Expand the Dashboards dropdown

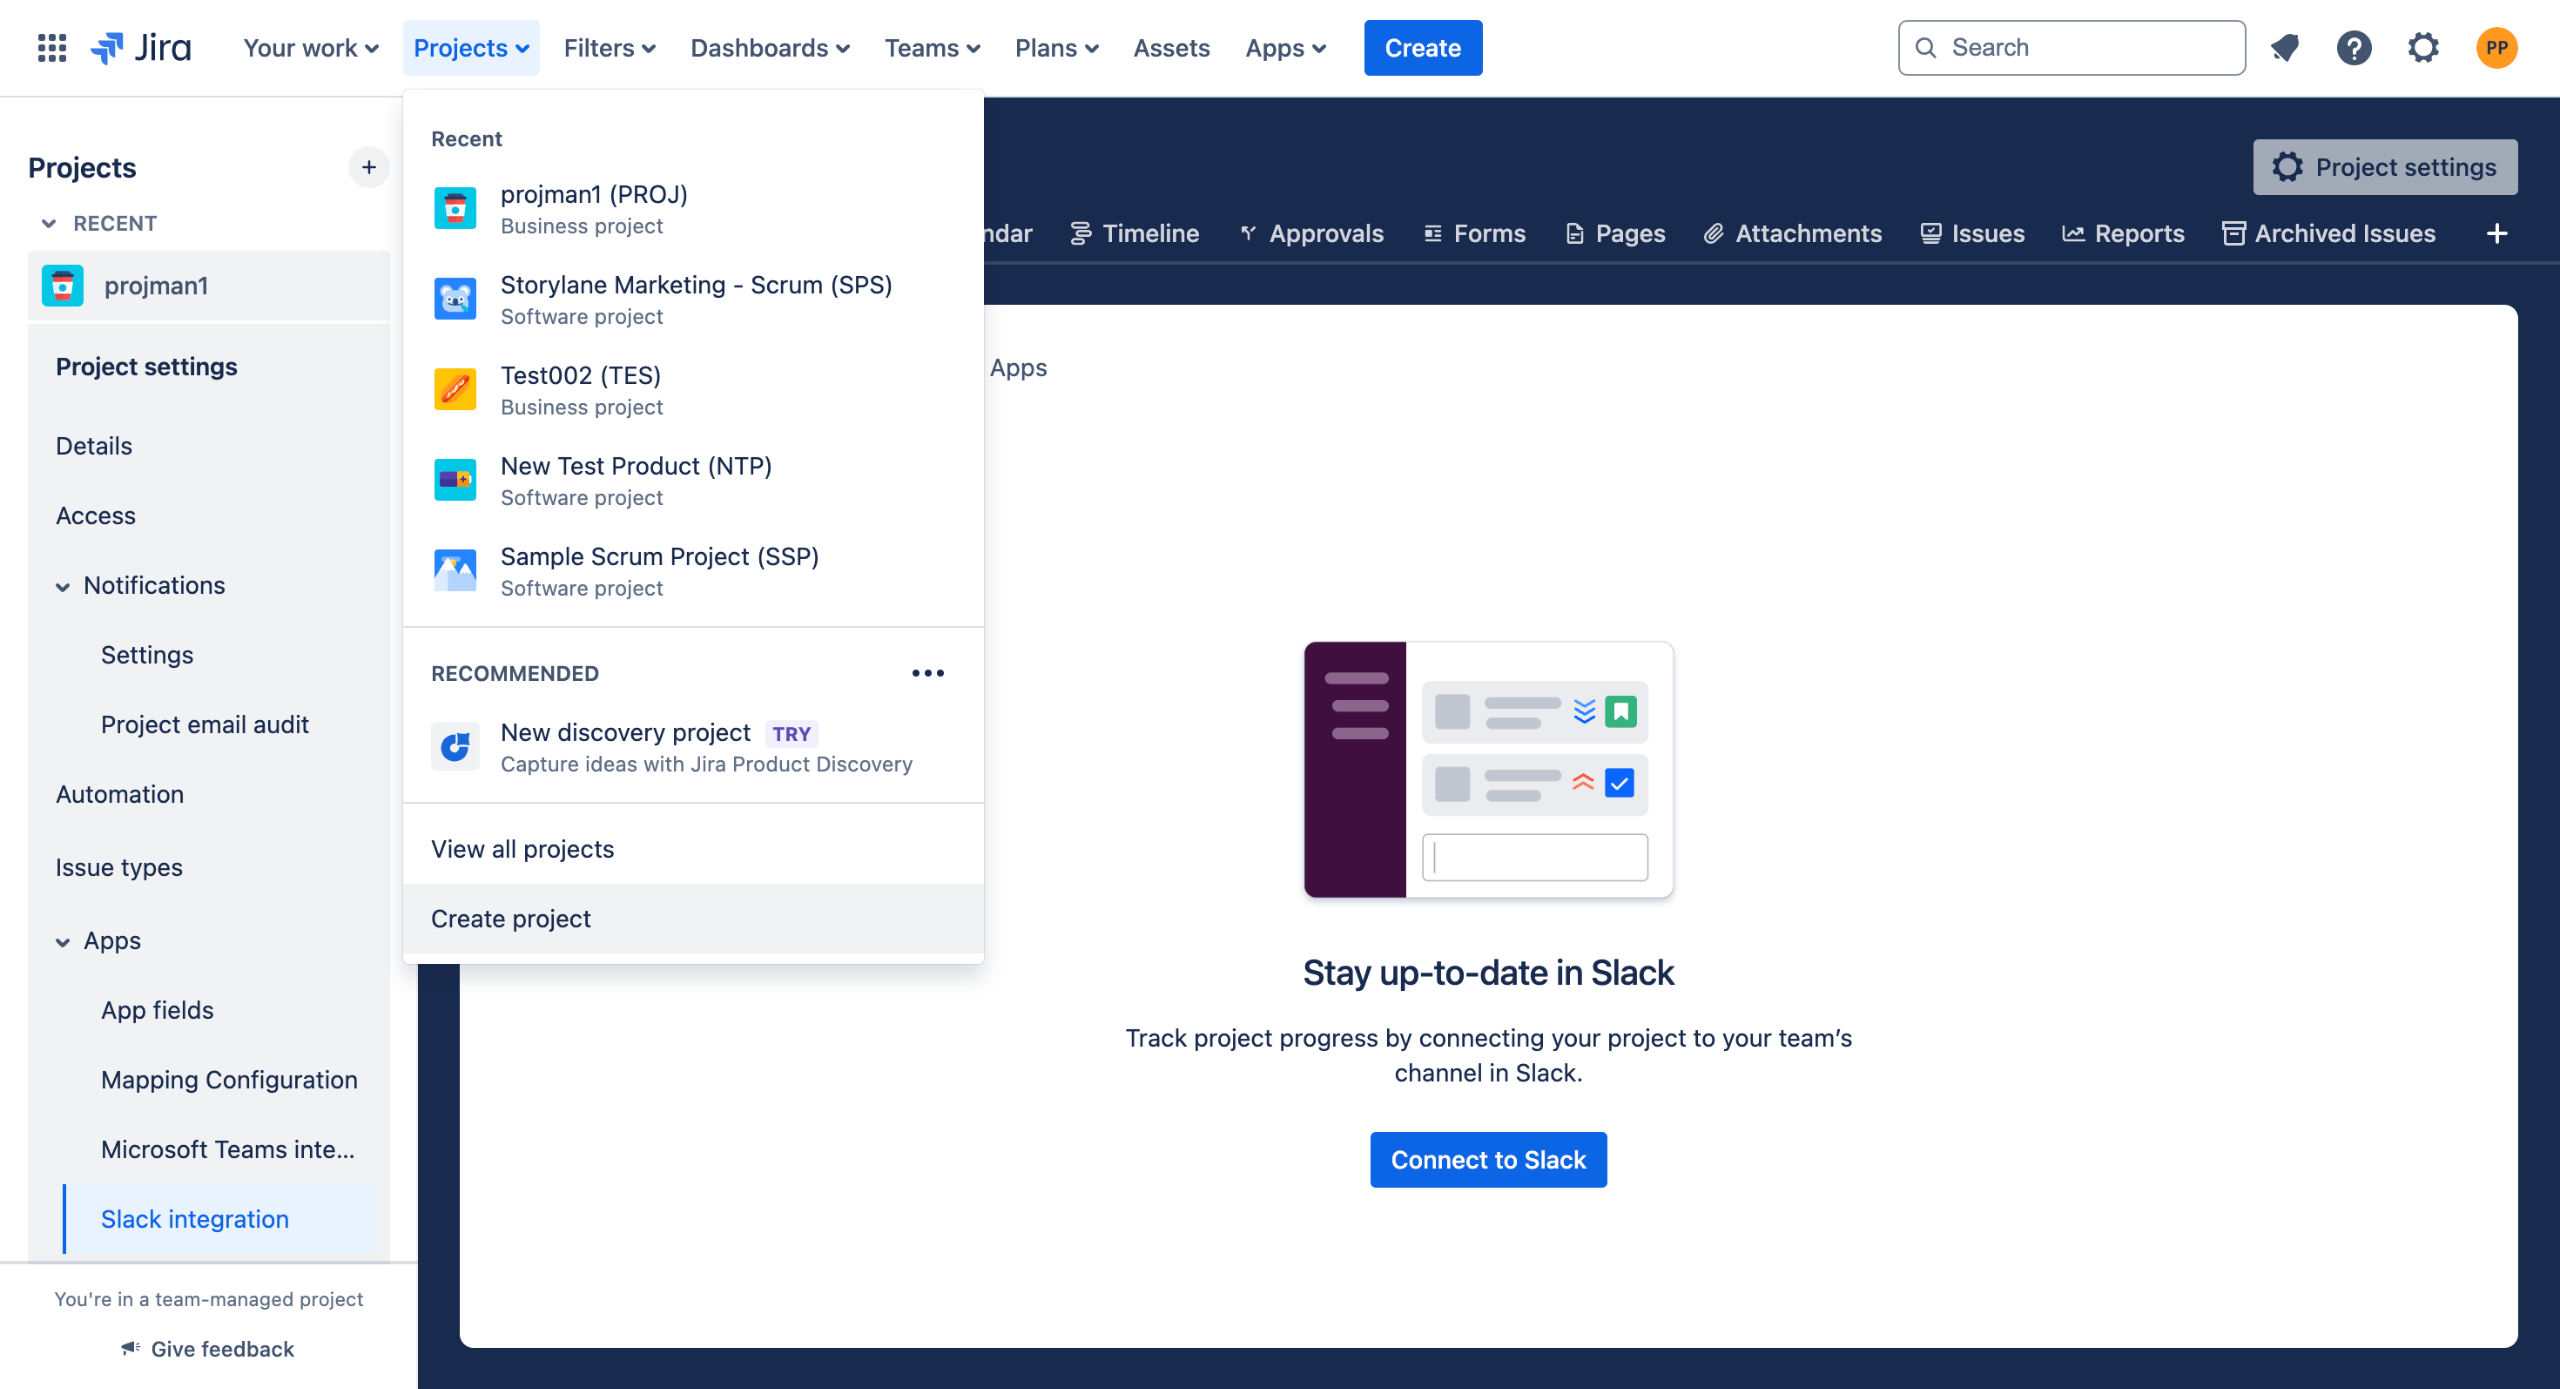(770, 47)
